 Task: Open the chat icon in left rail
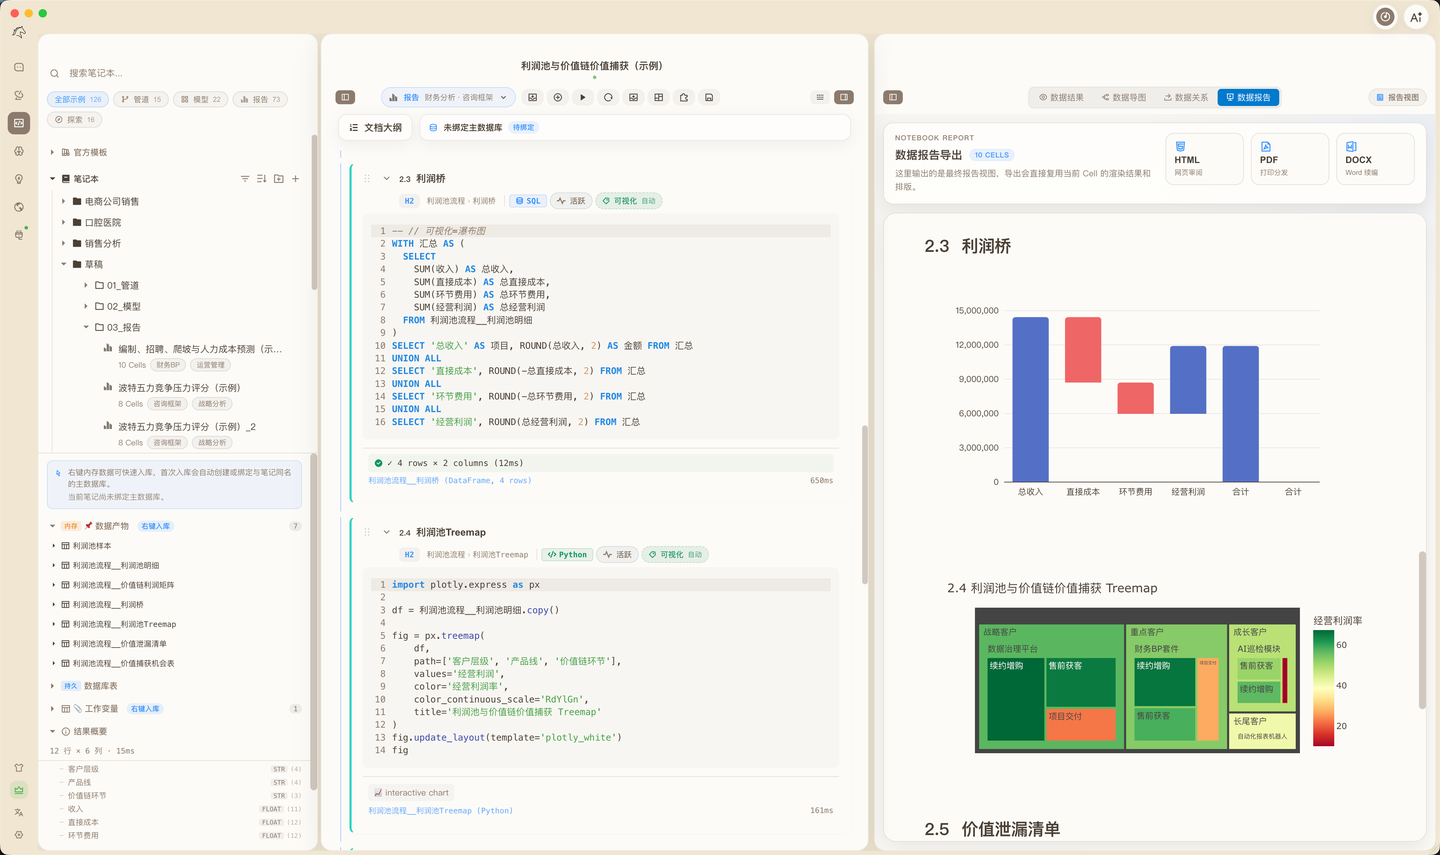click(19, 67)
